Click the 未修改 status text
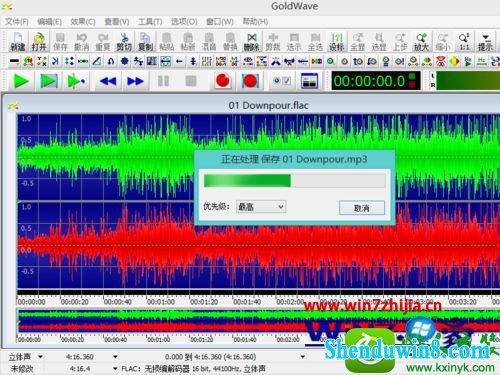Viewport: 500px width, 375px height. 22,369
